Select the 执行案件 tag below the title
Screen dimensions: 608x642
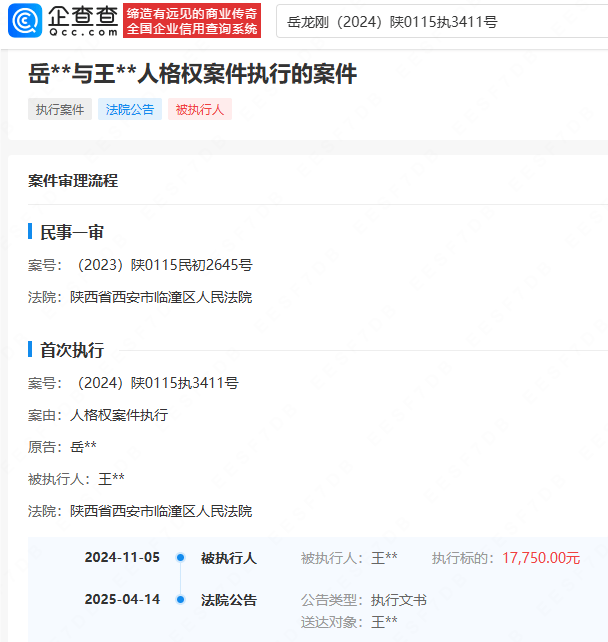(x=60, y=110)
